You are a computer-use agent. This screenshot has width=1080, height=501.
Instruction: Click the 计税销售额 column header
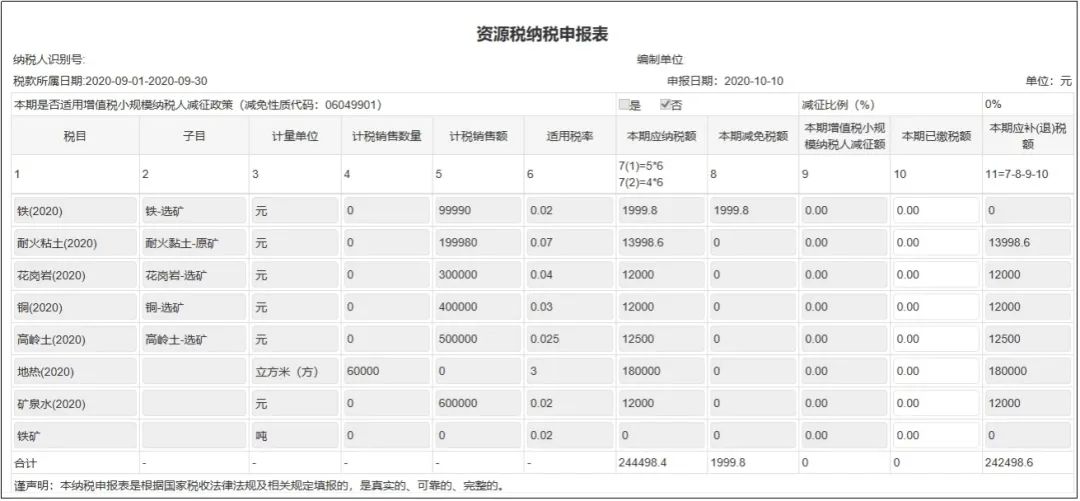click(x=478, y=136)
